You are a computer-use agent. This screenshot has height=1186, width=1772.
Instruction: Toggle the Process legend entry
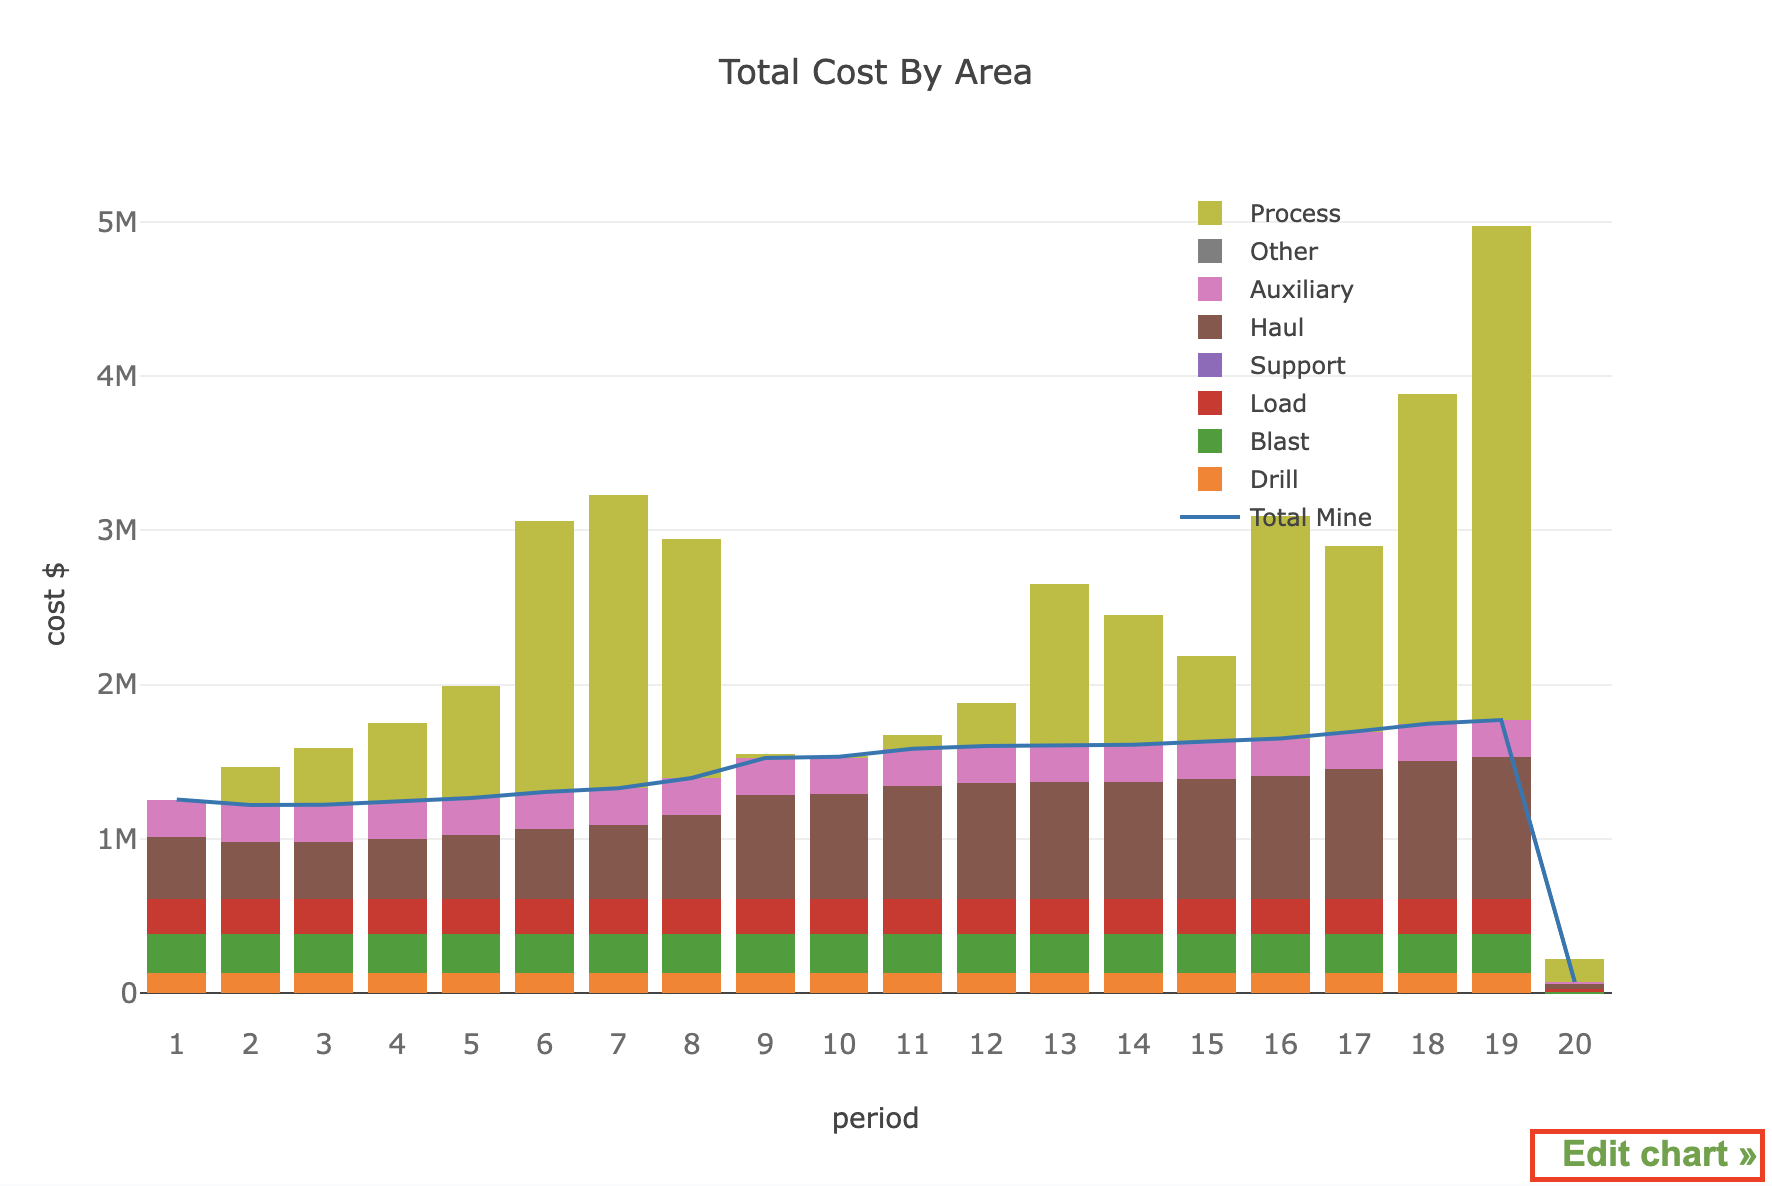[x=1294, y=214]
